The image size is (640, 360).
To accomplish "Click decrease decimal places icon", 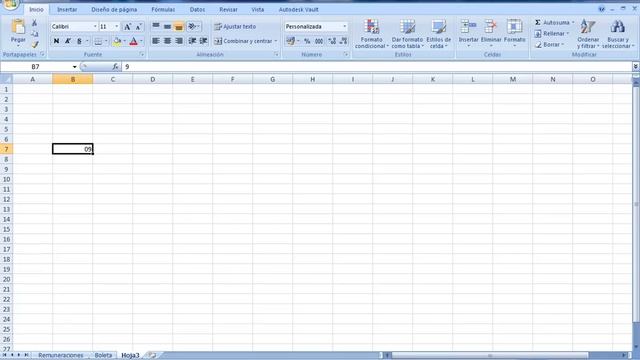I will 343,41.
